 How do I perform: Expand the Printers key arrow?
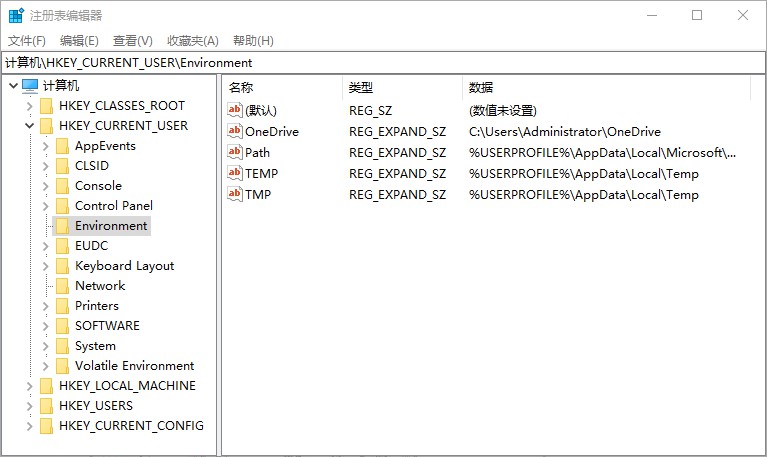click(45, 306)
